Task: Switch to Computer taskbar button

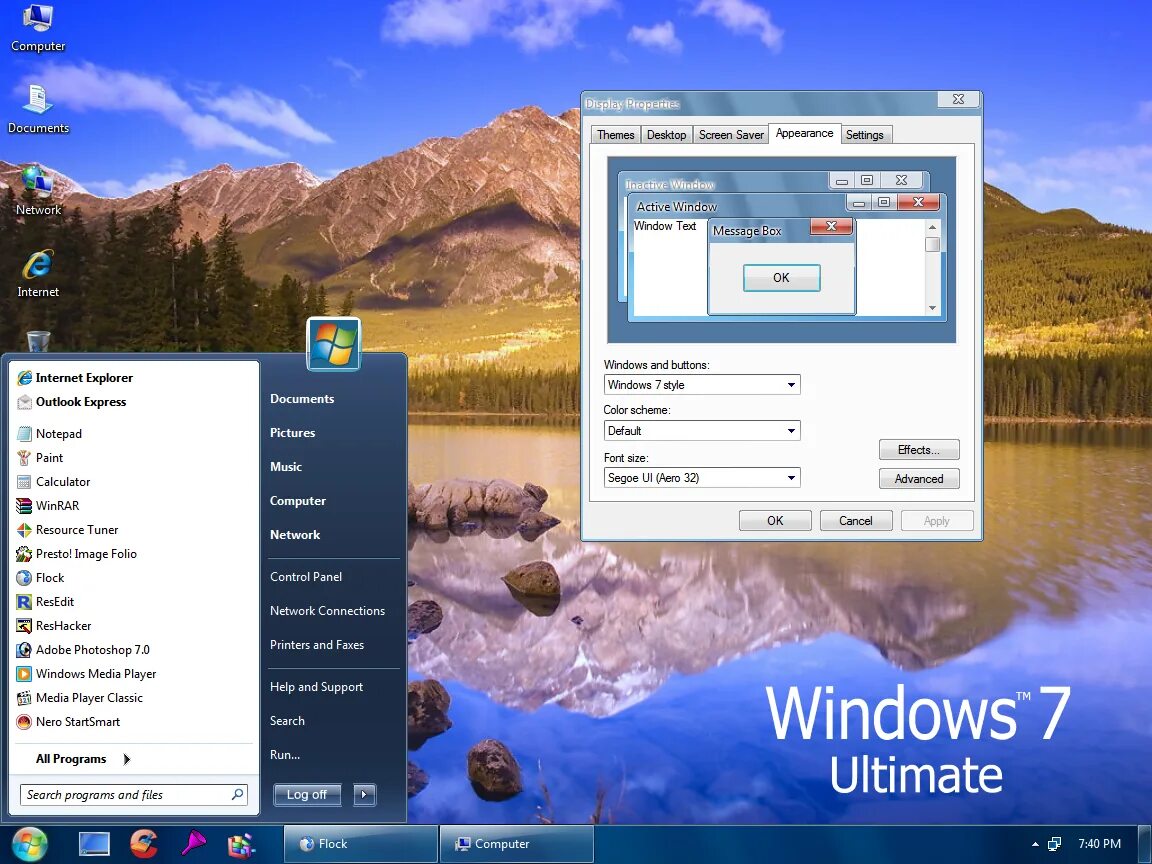Action: (x=516, y=844)
